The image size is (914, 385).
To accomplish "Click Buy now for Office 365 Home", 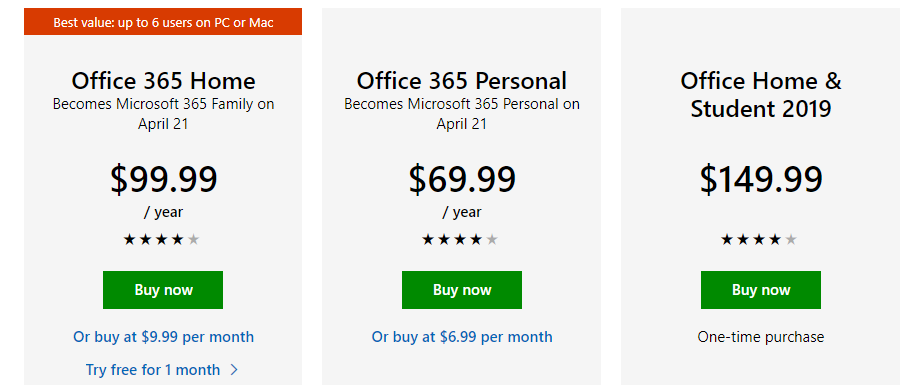I will pos(163,290).
